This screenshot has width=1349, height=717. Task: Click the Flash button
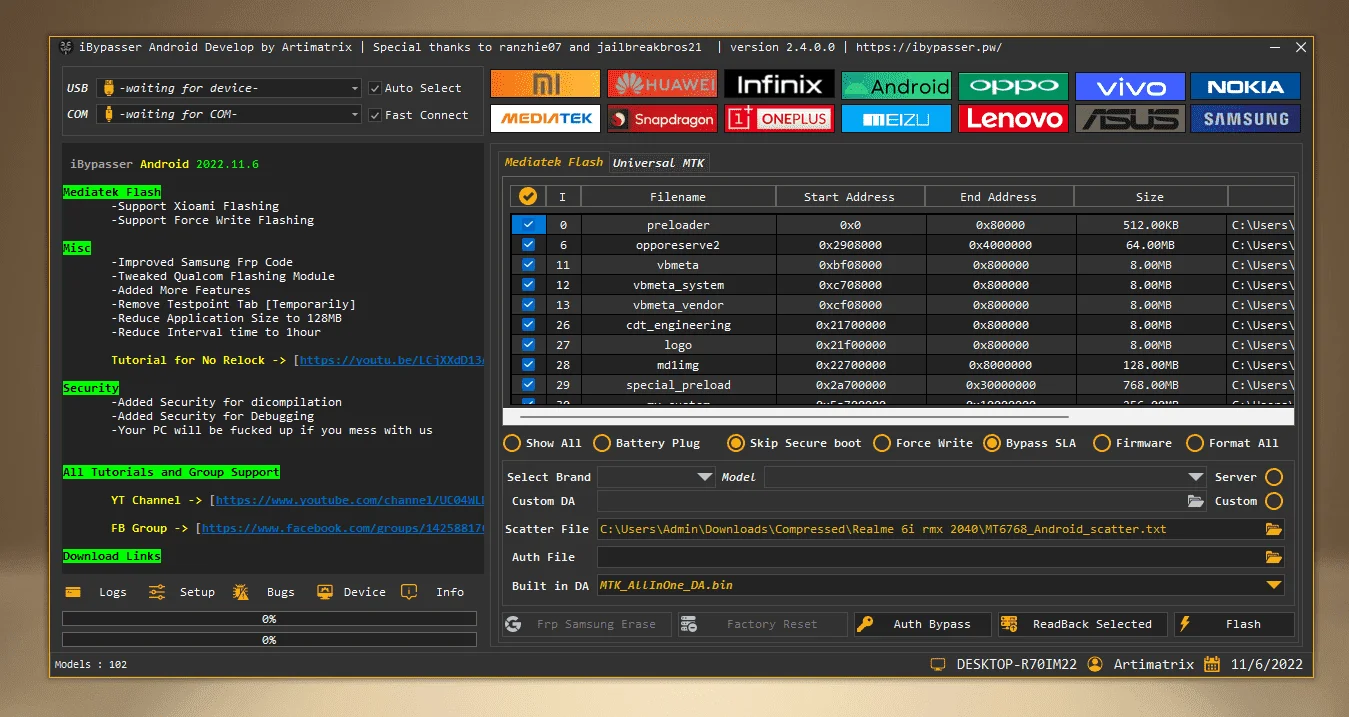(x=1235, y=624)
